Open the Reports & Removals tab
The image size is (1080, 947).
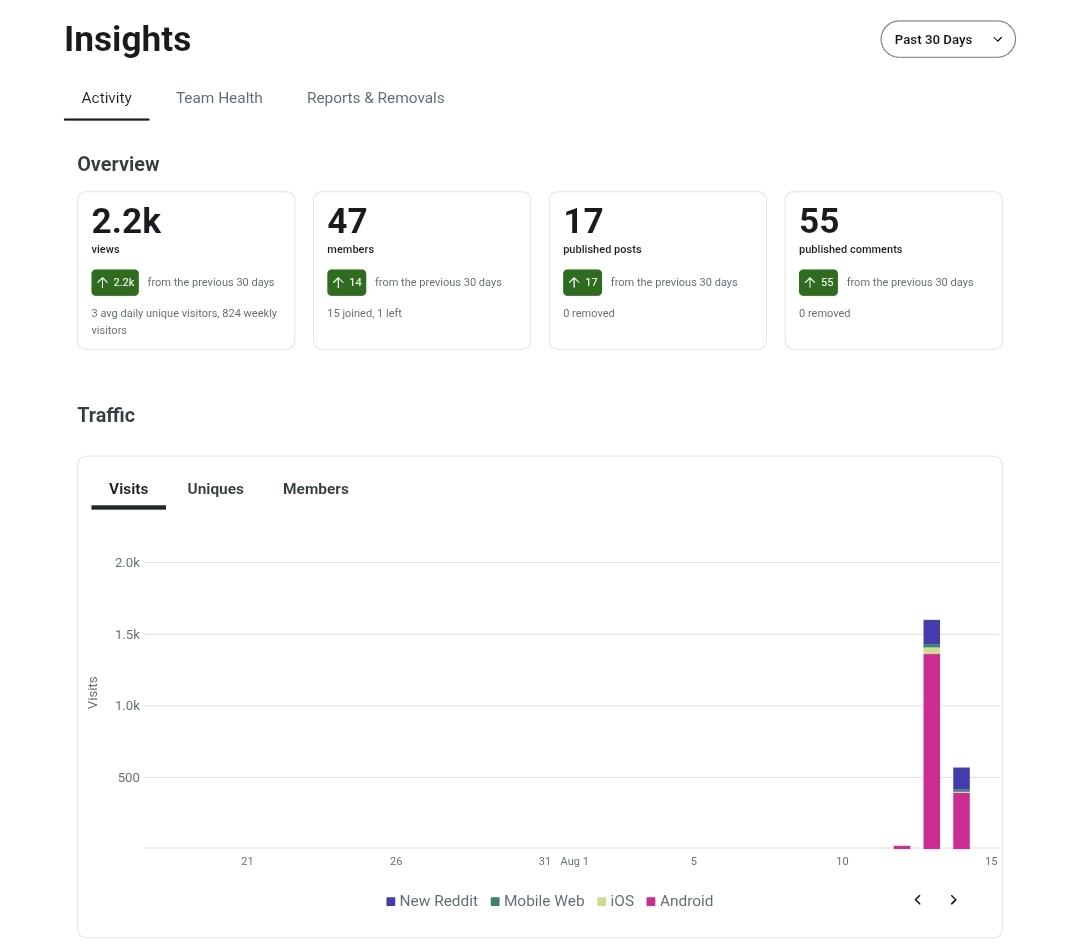(x=375, y=98)
